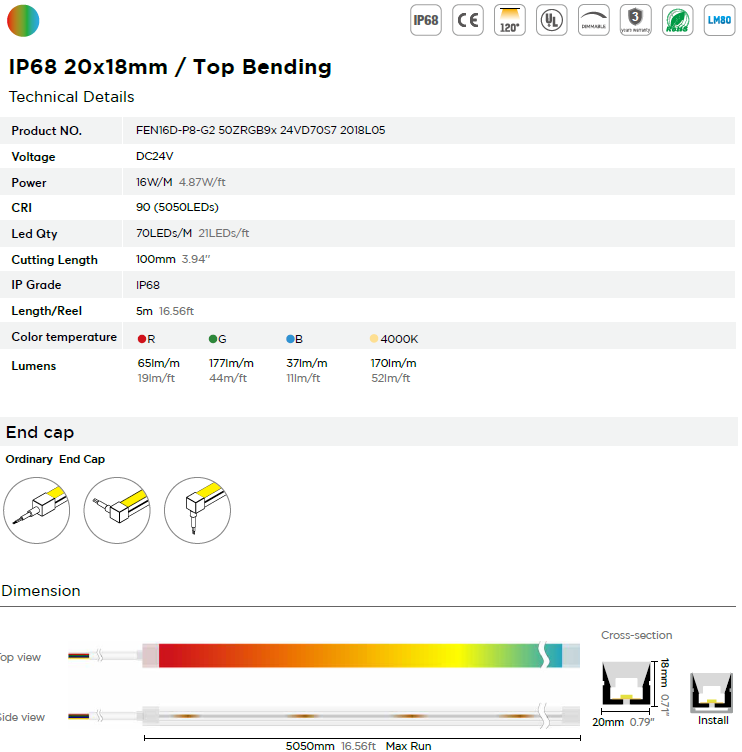Click the RGB gradient circle logo
The width and height of the screenshot is (742, 752).
pyautogui.click(x=23, y=21)
